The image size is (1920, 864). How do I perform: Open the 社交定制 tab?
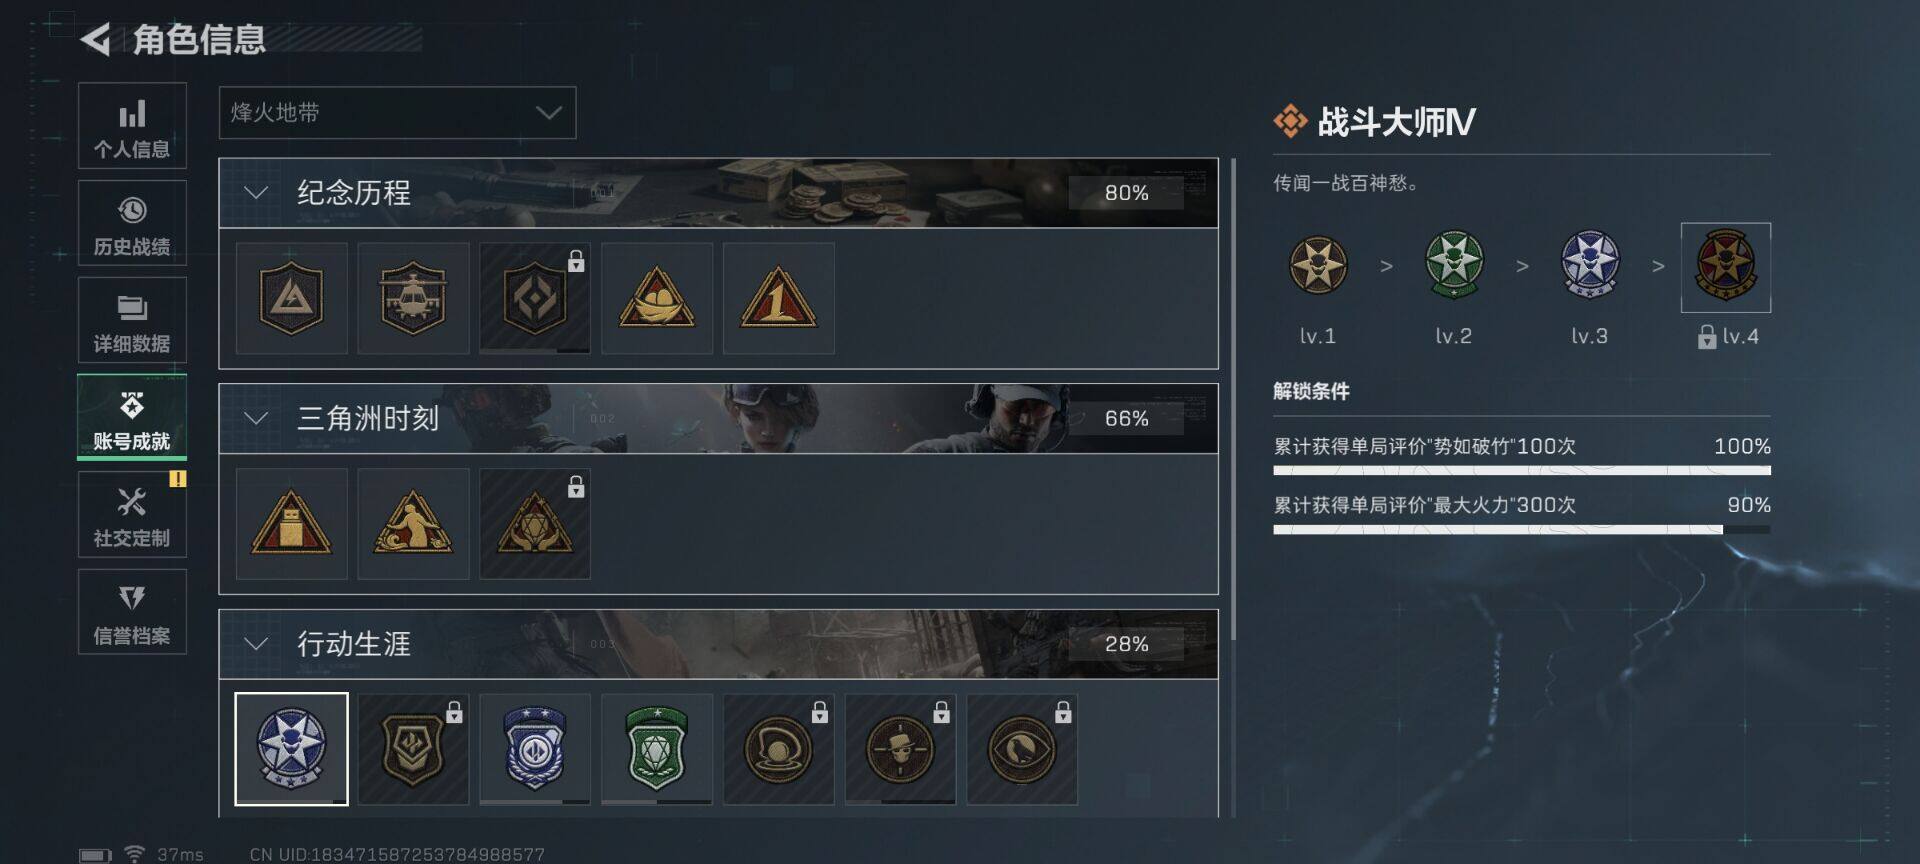[132, 514]
